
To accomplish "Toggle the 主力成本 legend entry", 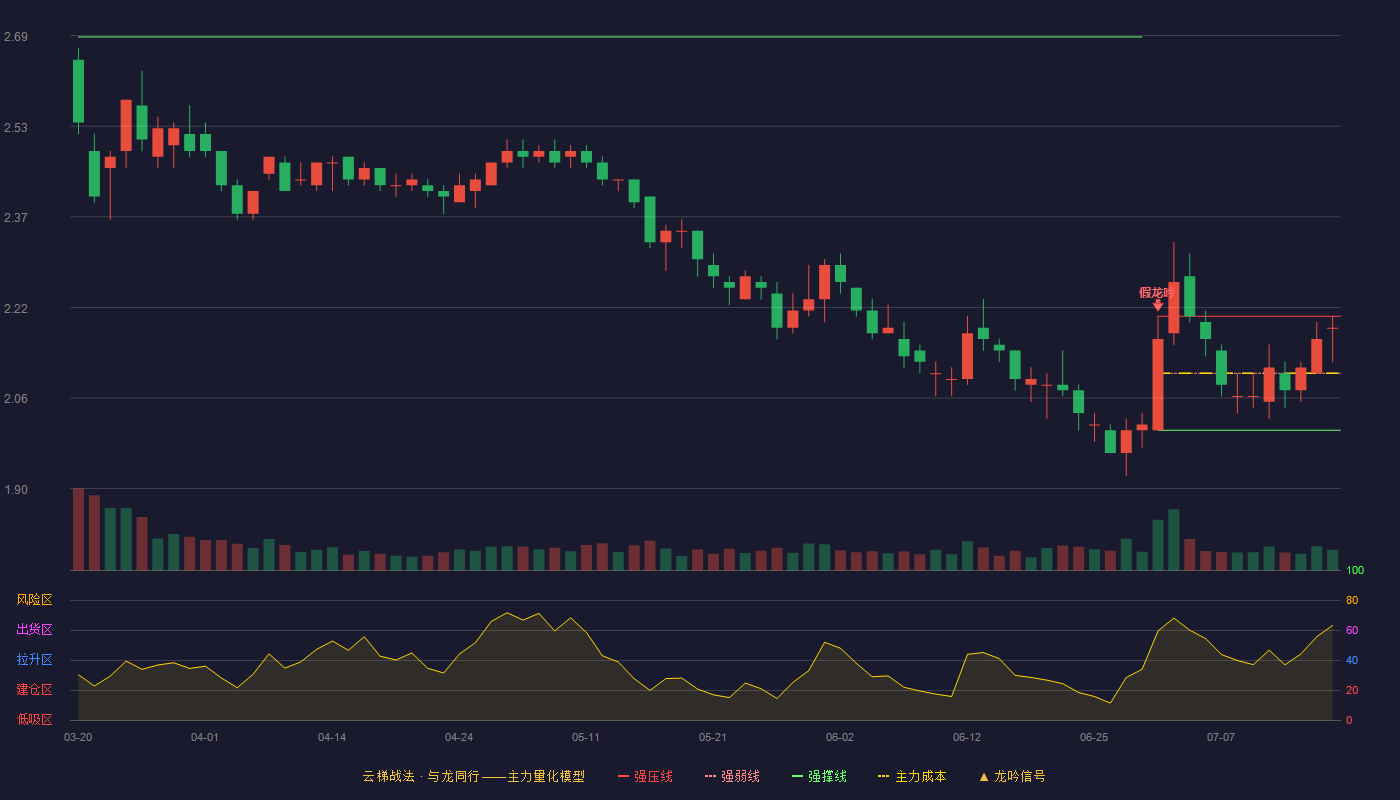I will click(912, 776).
